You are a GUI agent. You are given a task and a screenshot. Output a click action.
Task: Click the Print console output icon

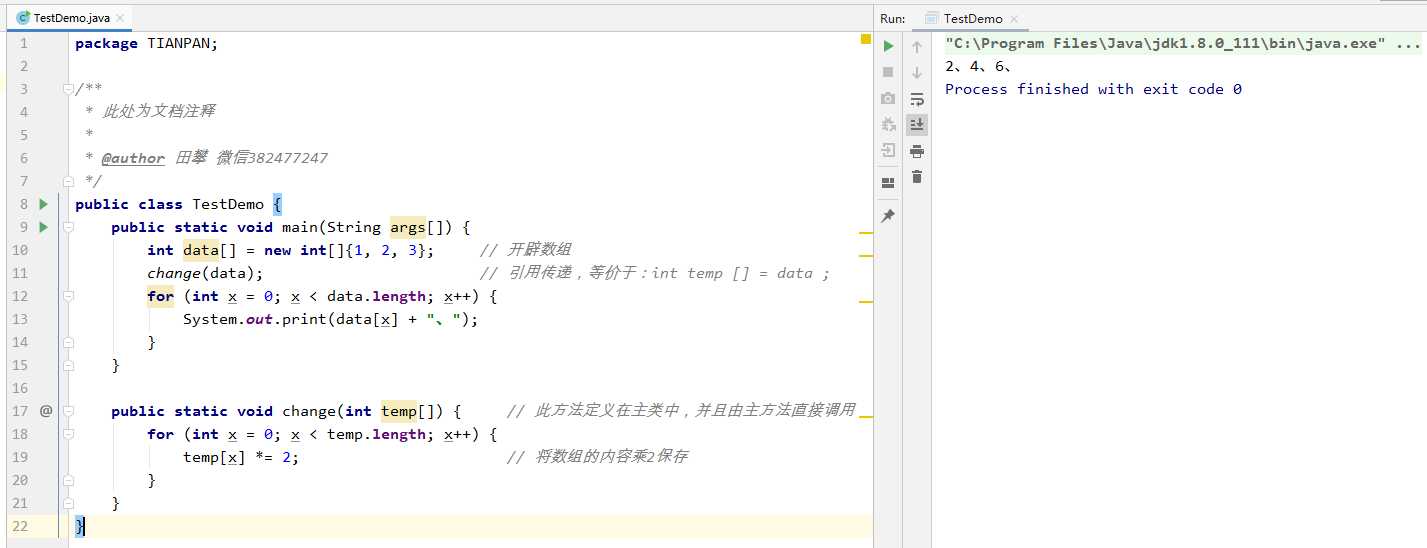pos(917,151)
